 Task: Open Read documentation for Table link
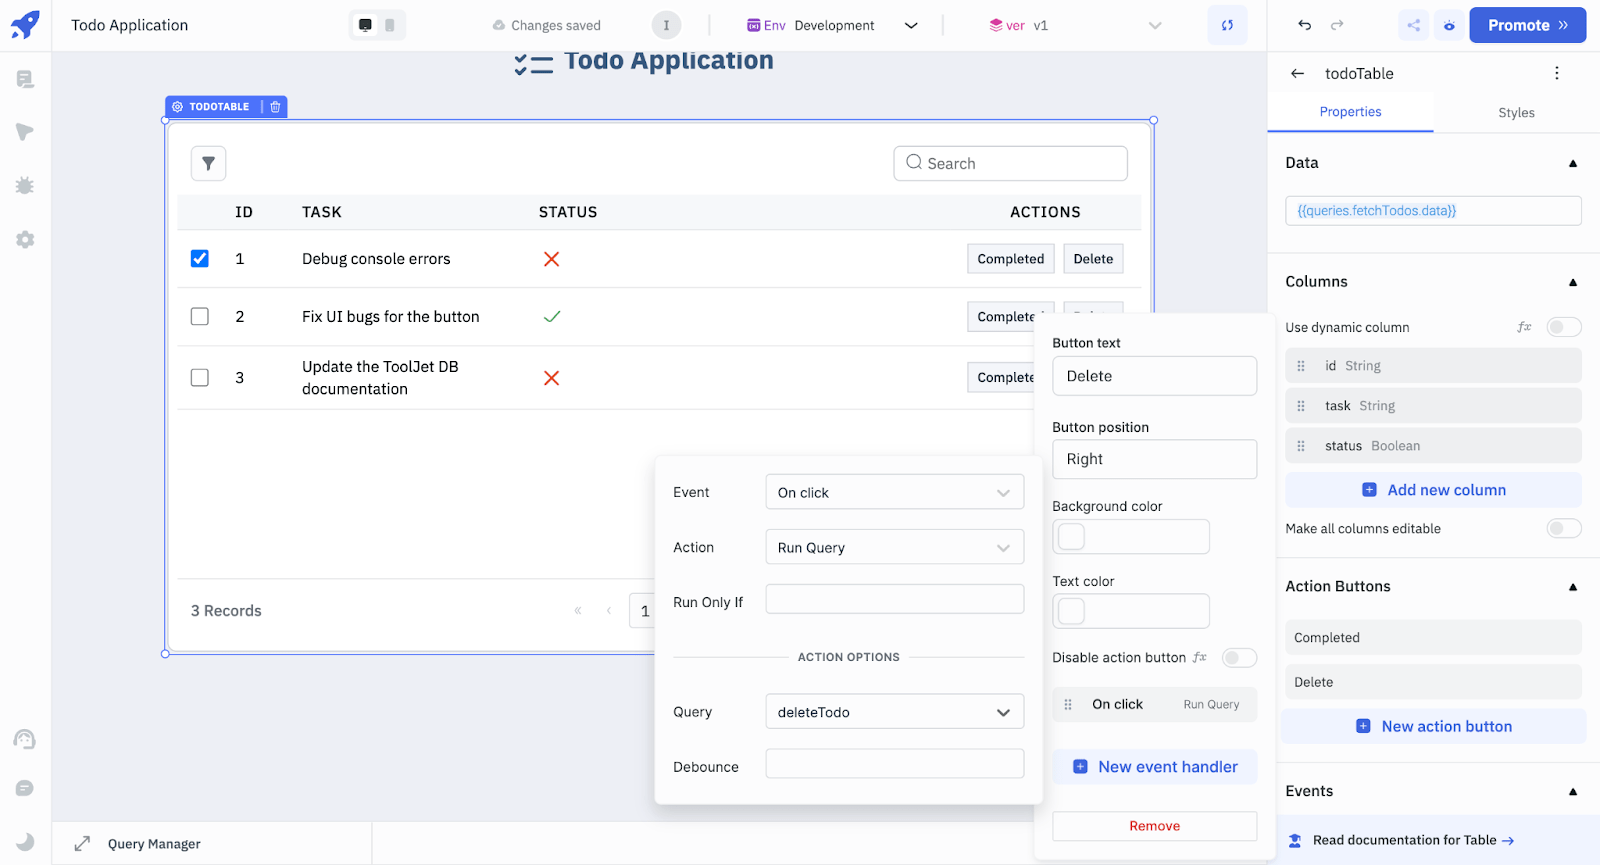(1413, 840)
